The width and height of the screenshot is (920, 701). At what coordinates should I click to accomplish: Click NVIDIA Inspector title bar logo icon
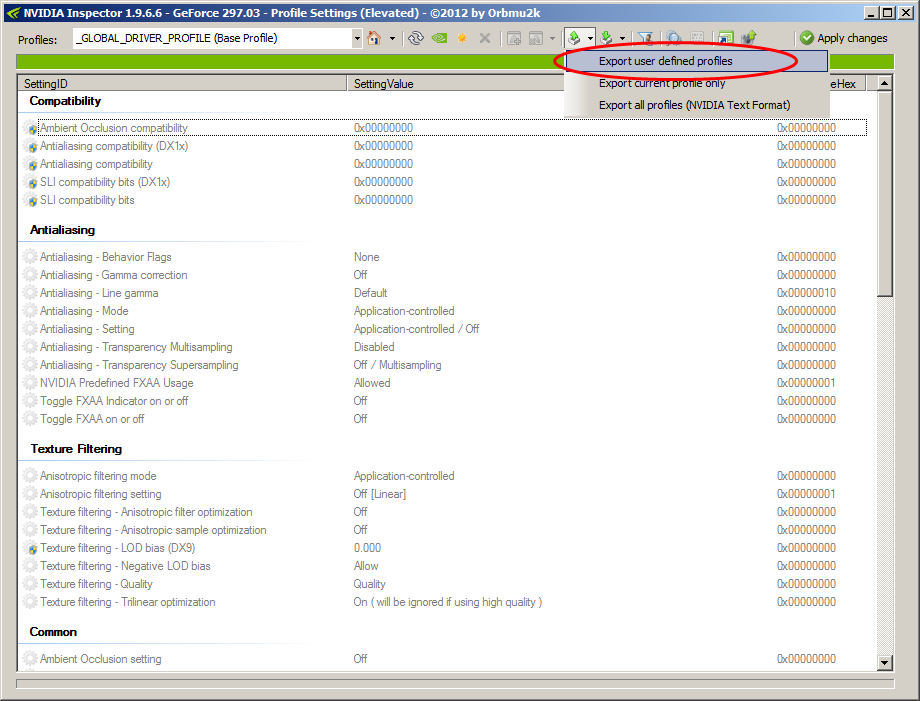pyautogui.click(x=13, y=13)
